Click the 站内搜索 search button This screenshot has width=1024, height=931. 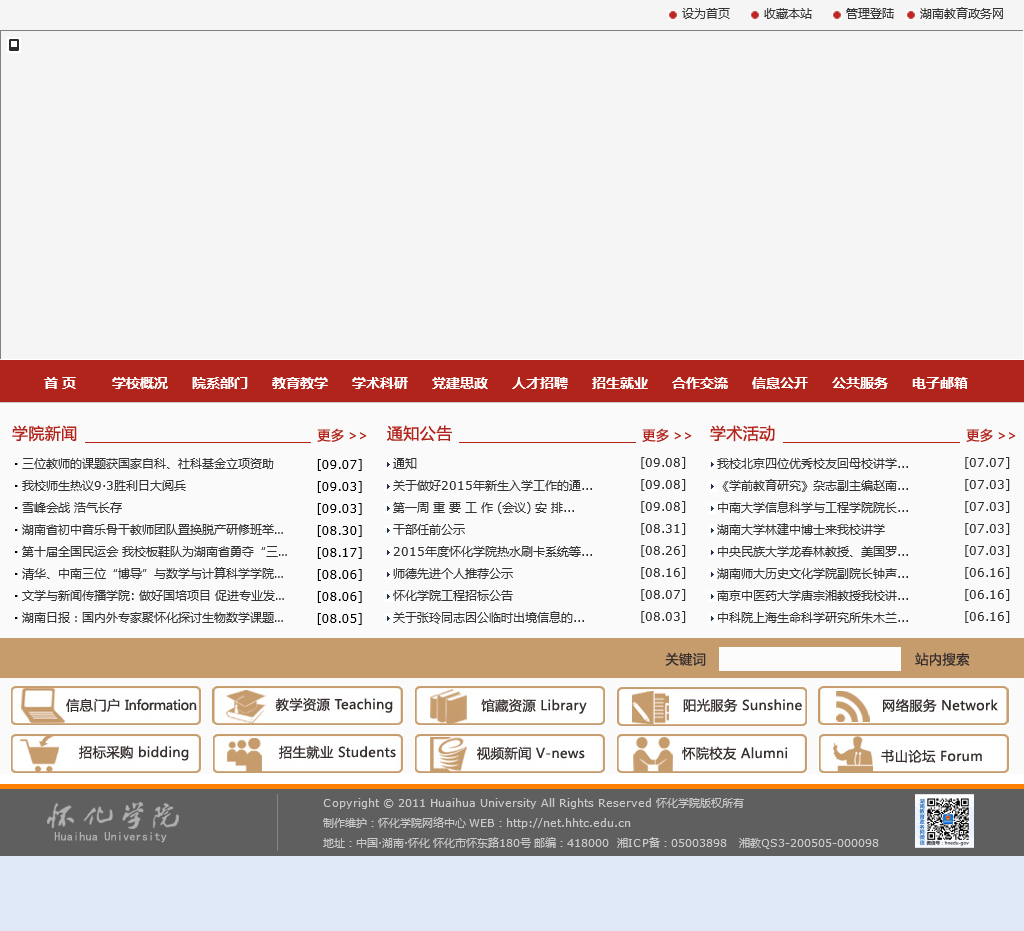coord(942,660)
